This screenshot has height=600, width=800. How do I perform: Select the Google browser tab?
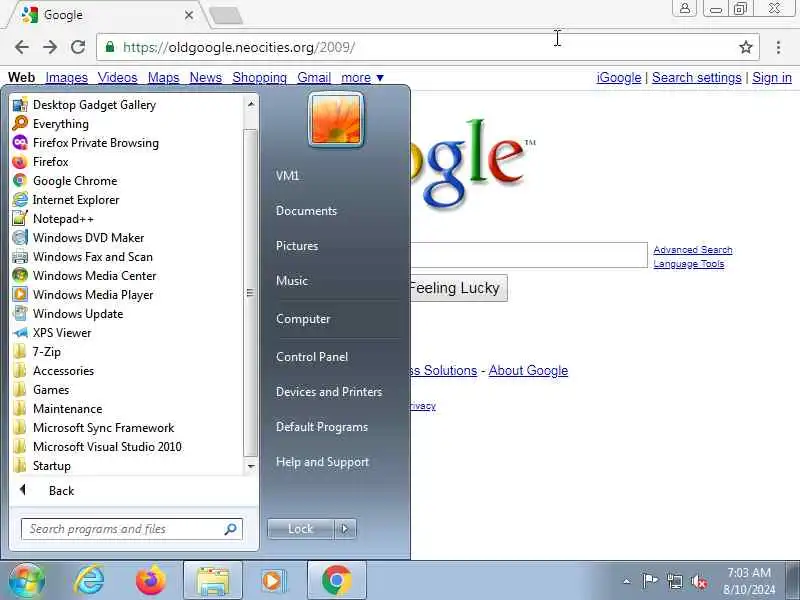107,15
